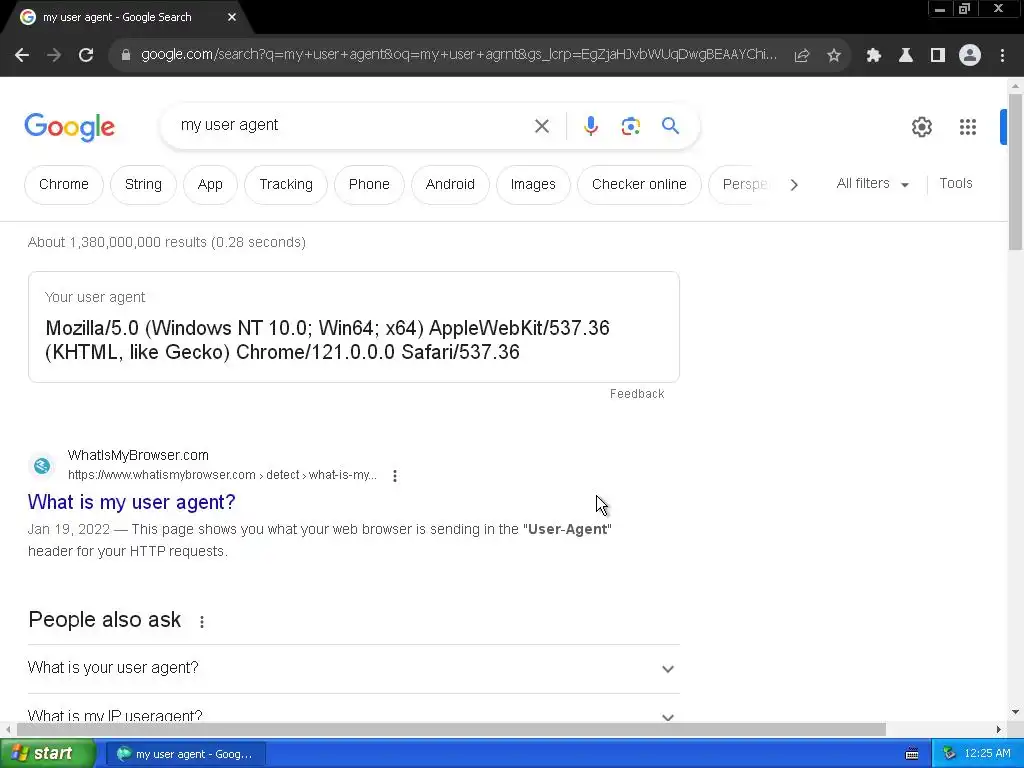Viewport: 1024px width, 768px height.
Task: Click scrollbar down arrow
Action: coord(1015,712)
